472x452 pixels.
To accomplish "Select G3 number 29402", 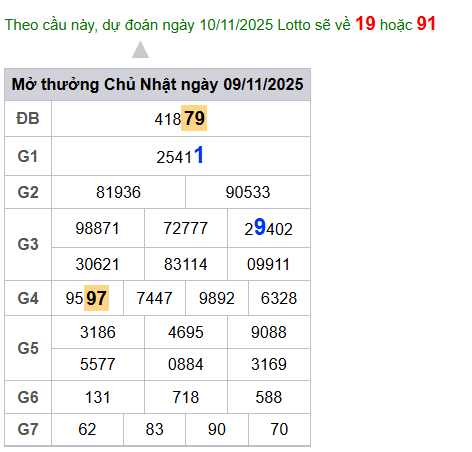I will [269, 228].
